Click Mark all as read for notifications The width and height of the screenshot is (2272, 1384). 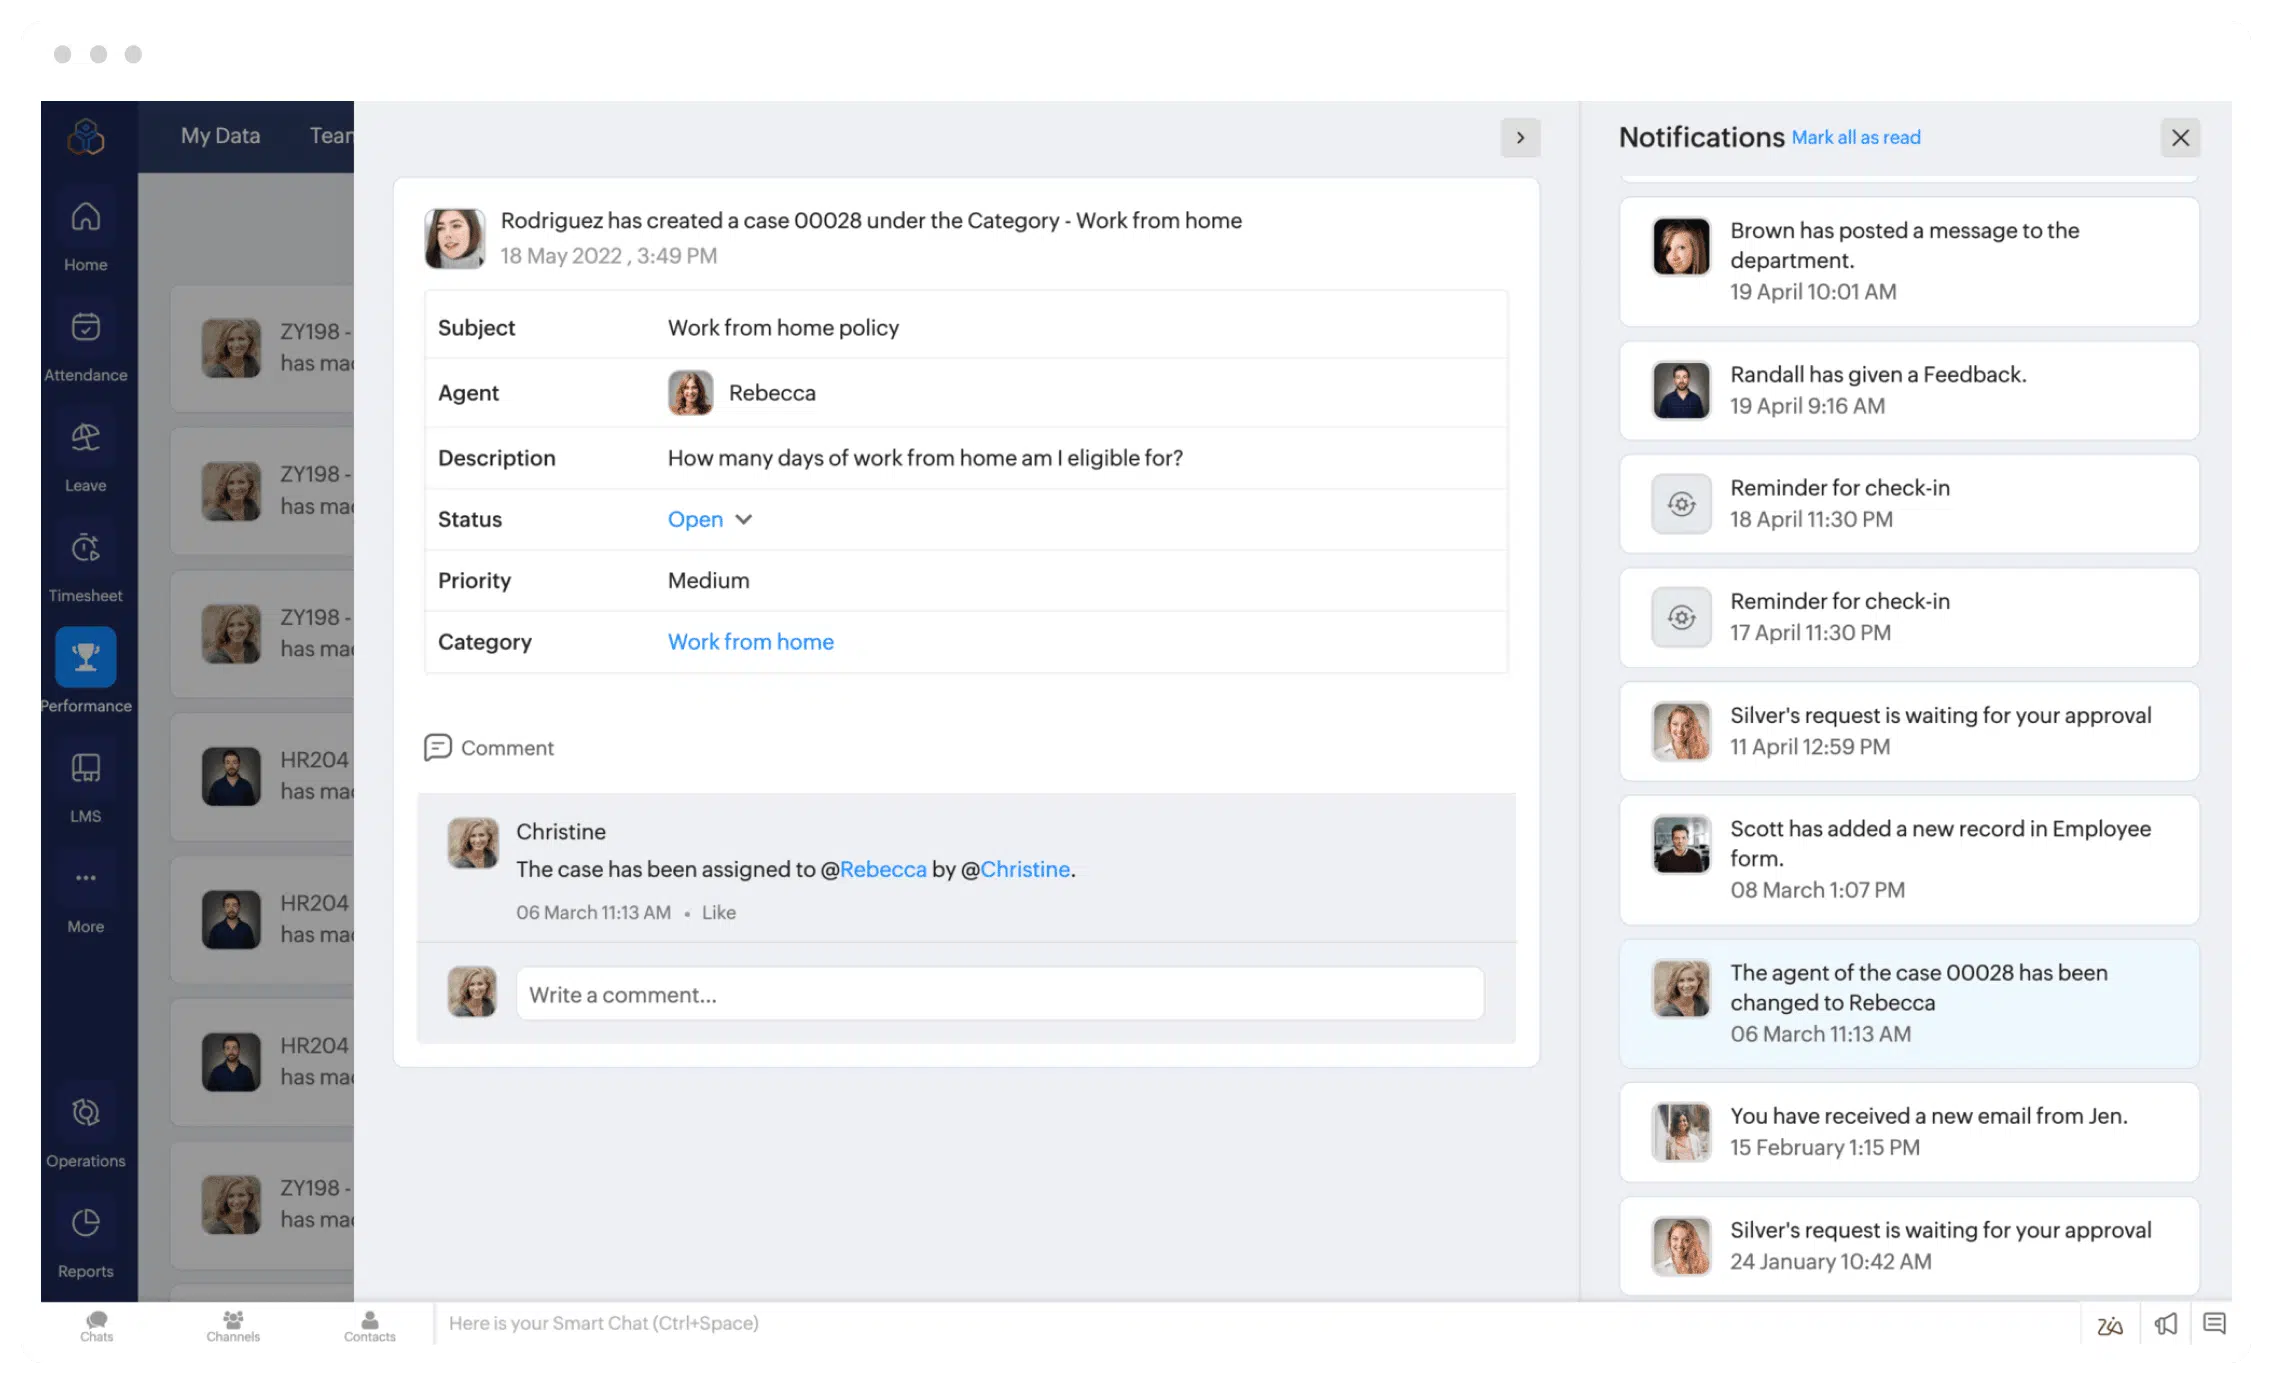tap(1855, 137)
